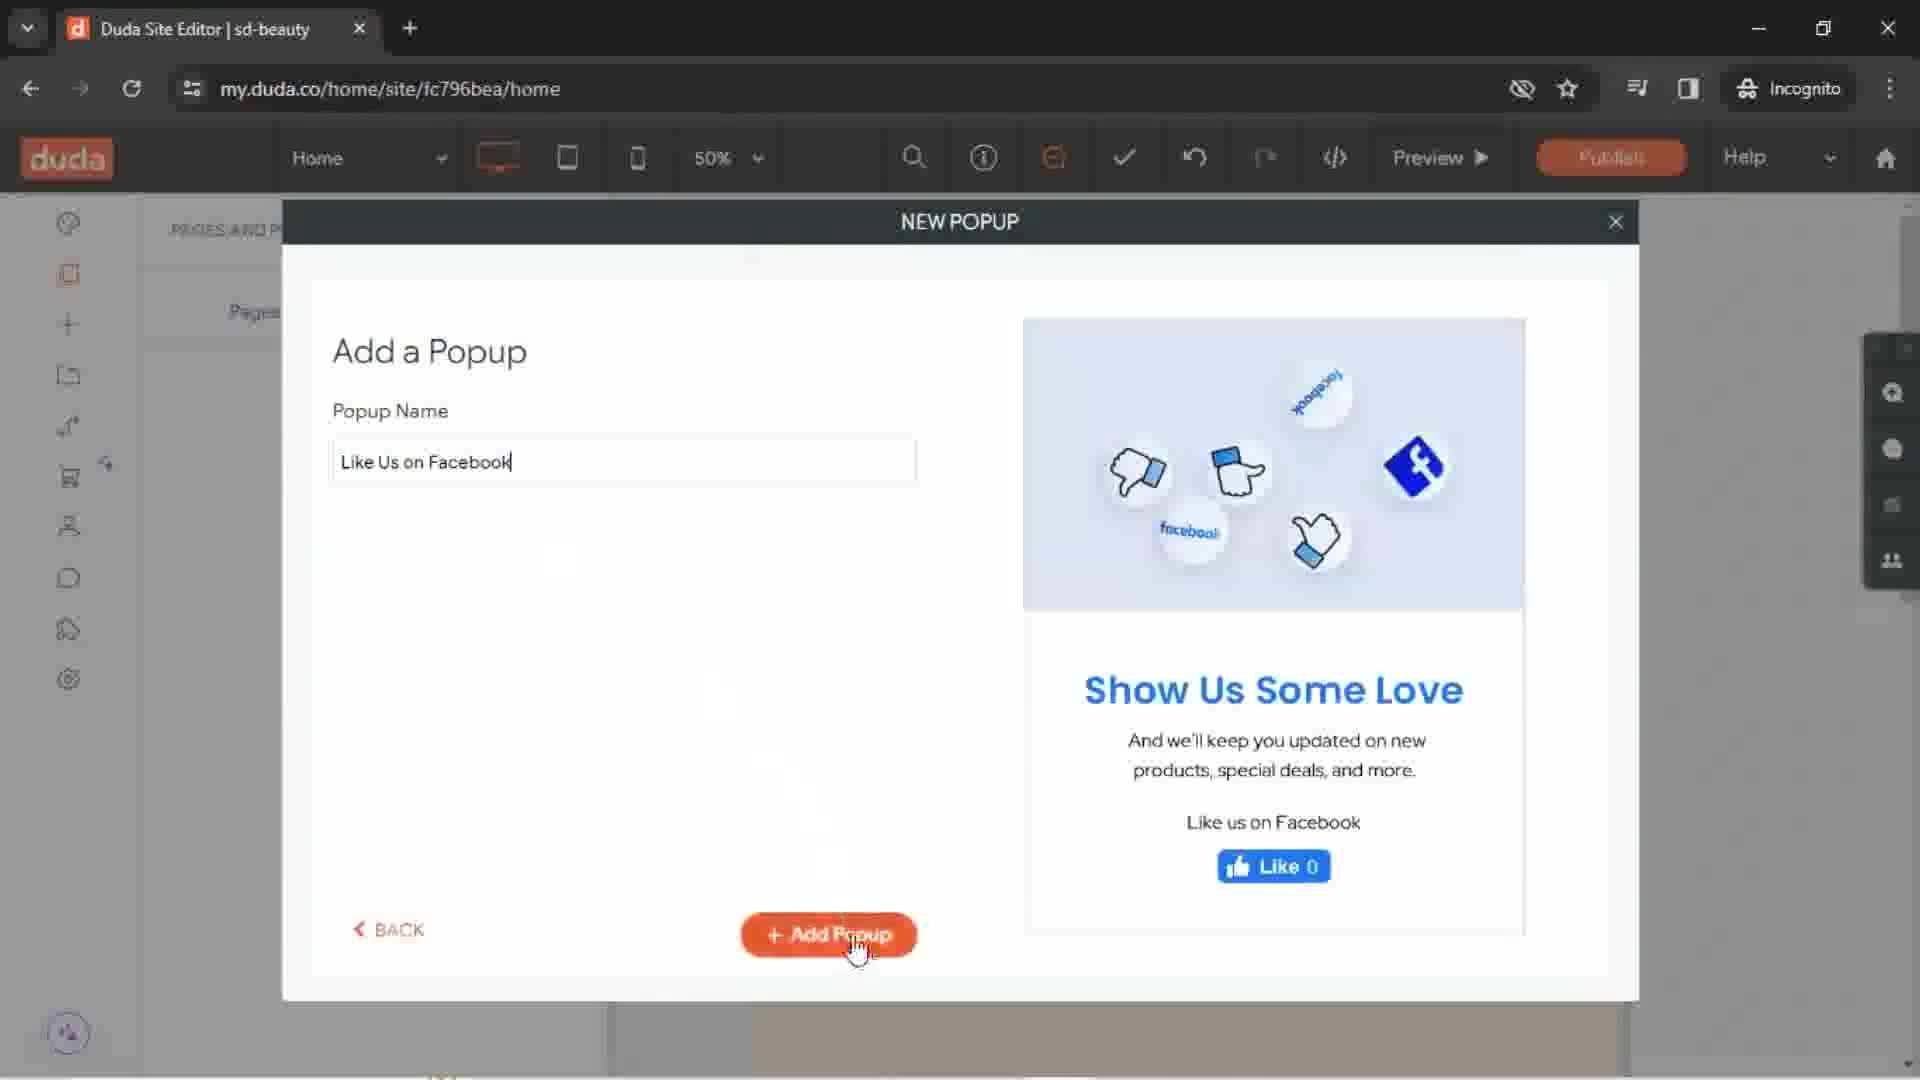Click the people icon in right floating panel
1920x1080 pixels.
click(x=1891, y=561)
